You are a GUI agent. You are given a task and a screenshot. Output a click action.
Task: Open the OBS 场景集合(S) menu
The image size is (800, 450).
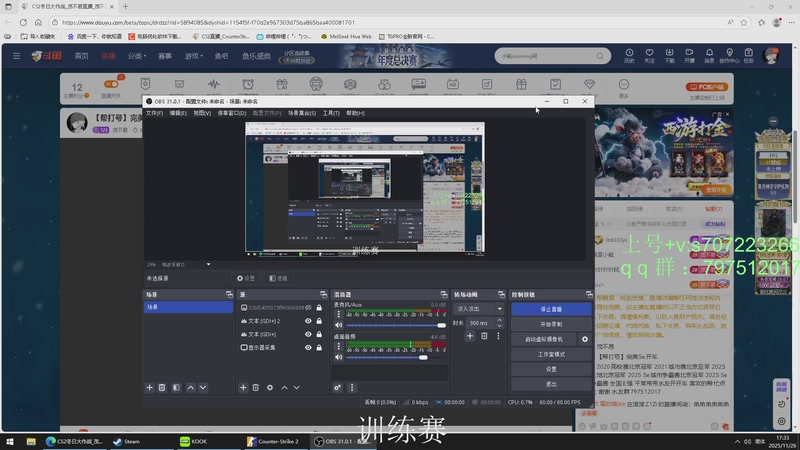pos(302,113)
